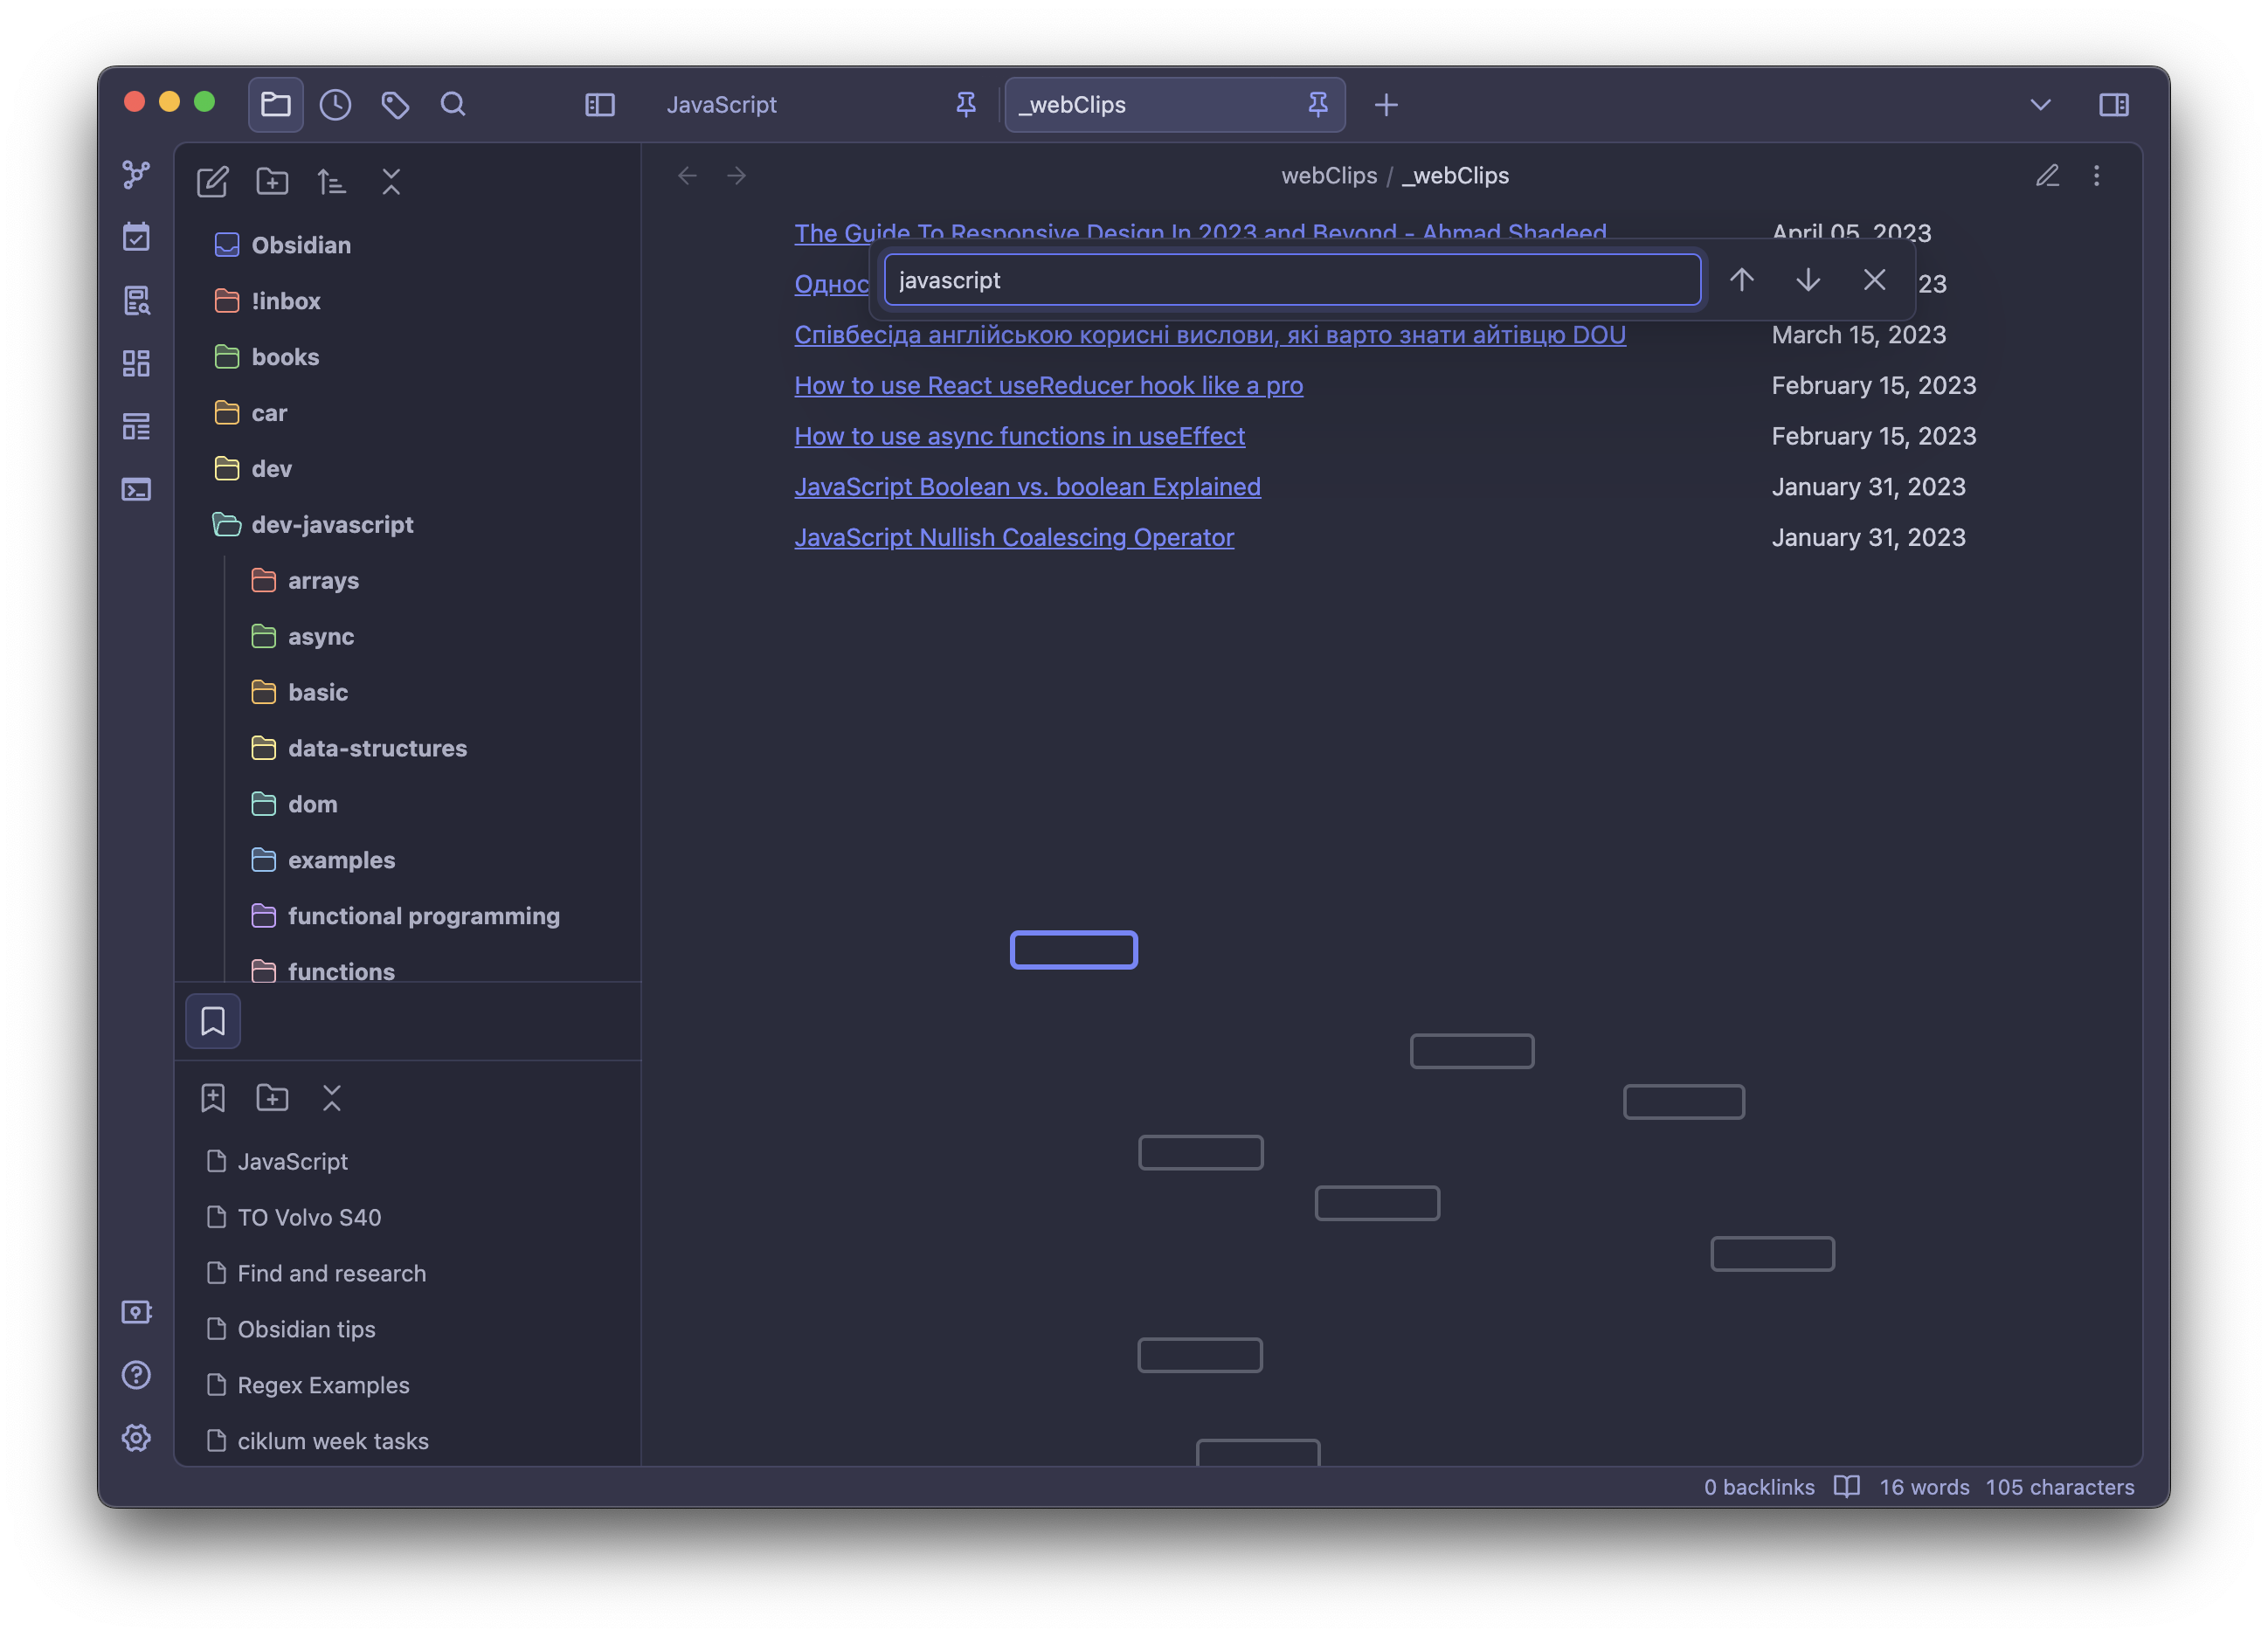This screenshot has height=1637, width=2268.
Task: Unpin the JavaScript tab
Action: click(x=965, y=104)
